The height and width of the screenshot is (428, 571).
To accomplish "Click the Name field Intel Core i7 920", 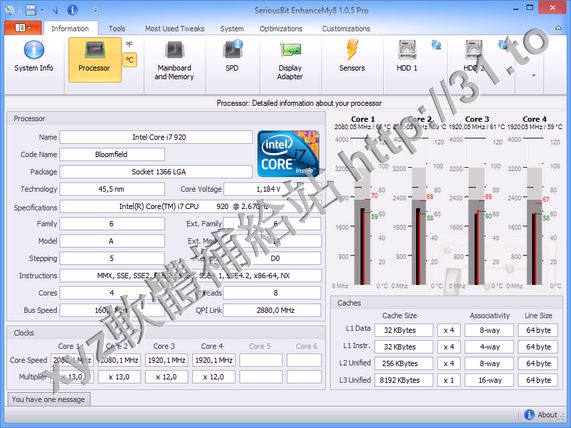I will click(x=156, y=137).
